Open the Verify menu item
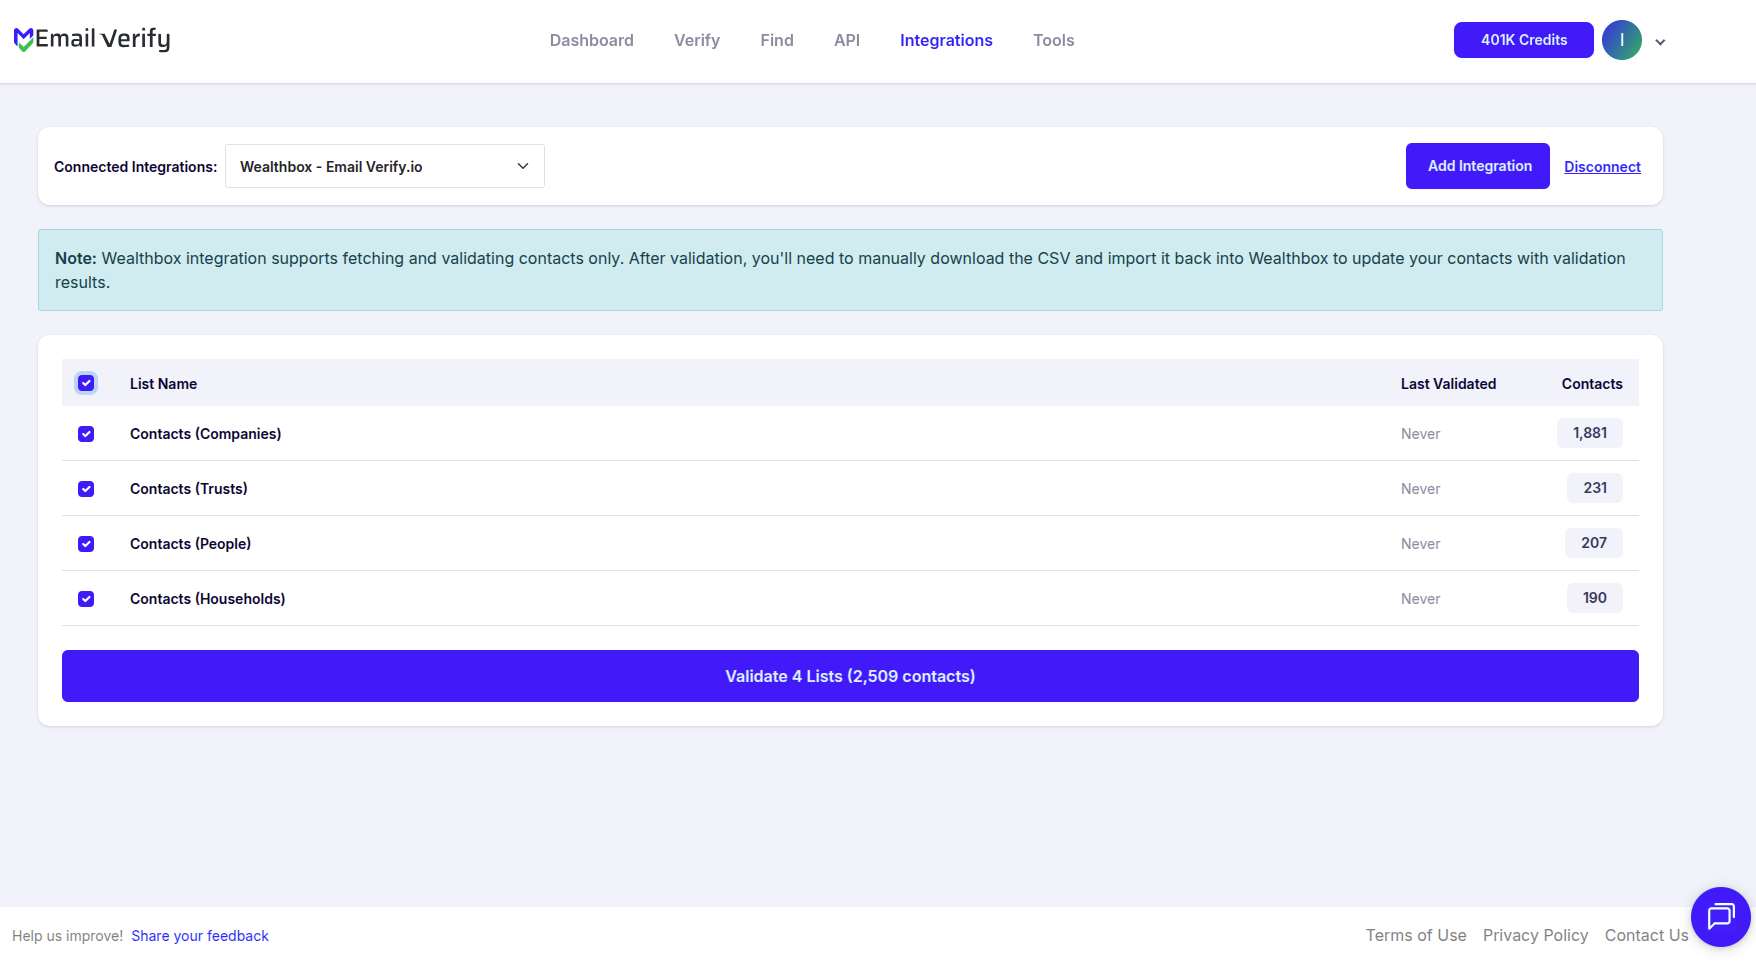The width and height of the screenshot is (1756, 962). click(697, 40)
